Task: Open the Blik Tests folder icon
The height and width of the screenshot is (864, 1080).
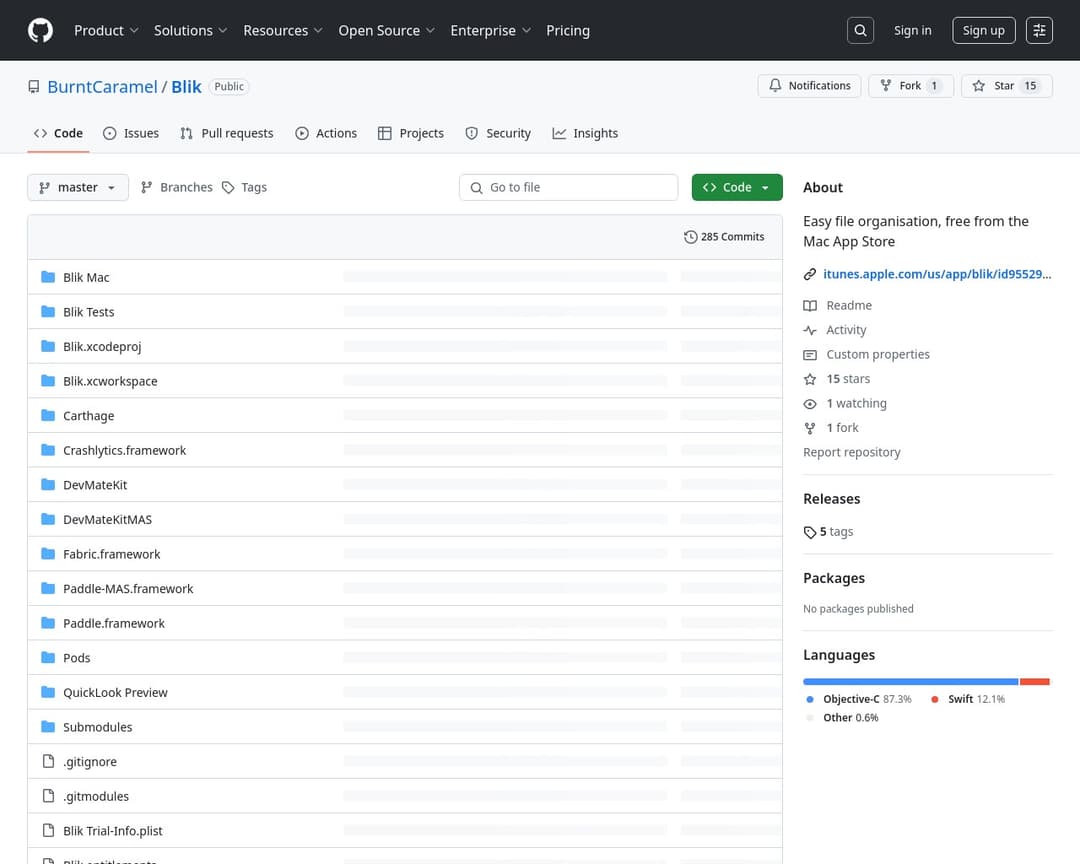Action: pyautogui.click(x=48, y=311)
